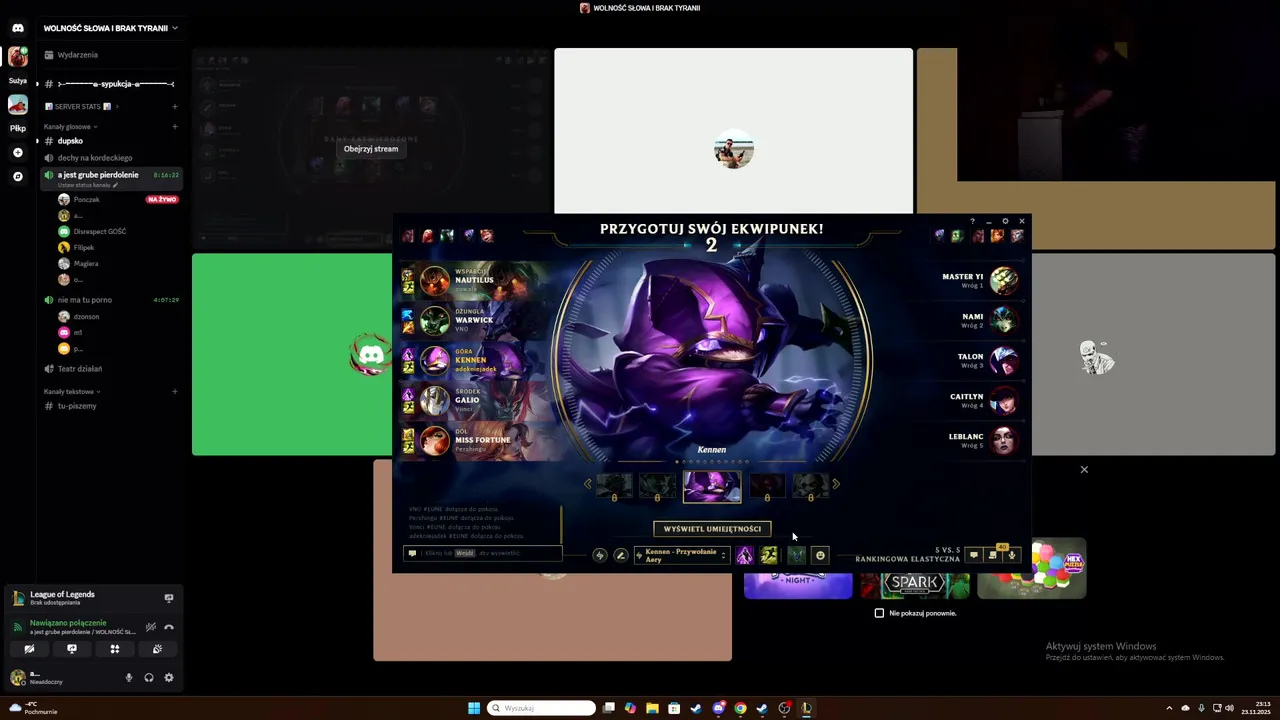Open the tu-piszemy text channel
The width and height of the screenshot is (1280, 720).
click(111, 406)
